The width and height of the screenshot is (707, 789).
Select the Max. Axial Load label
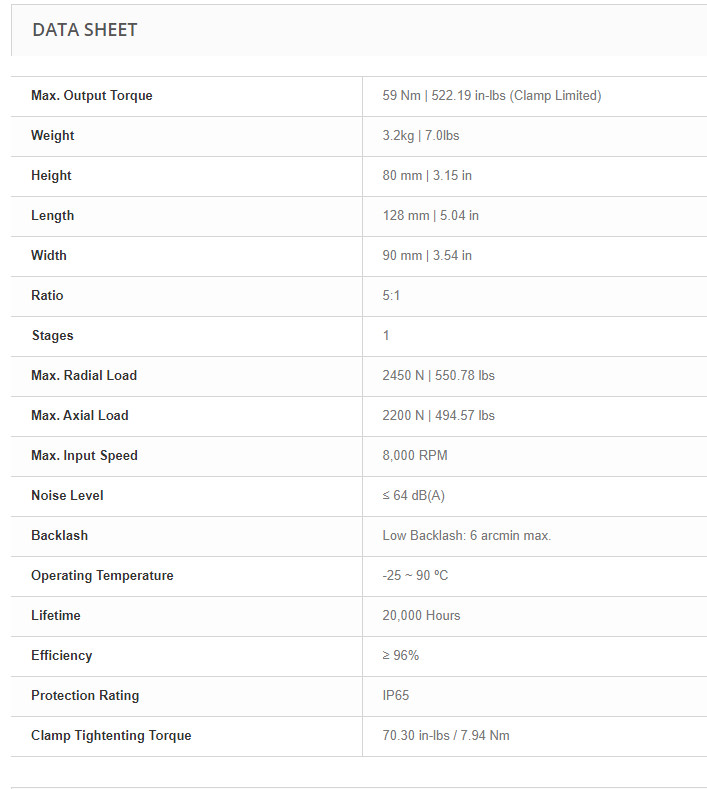click(x=80, y=415)
